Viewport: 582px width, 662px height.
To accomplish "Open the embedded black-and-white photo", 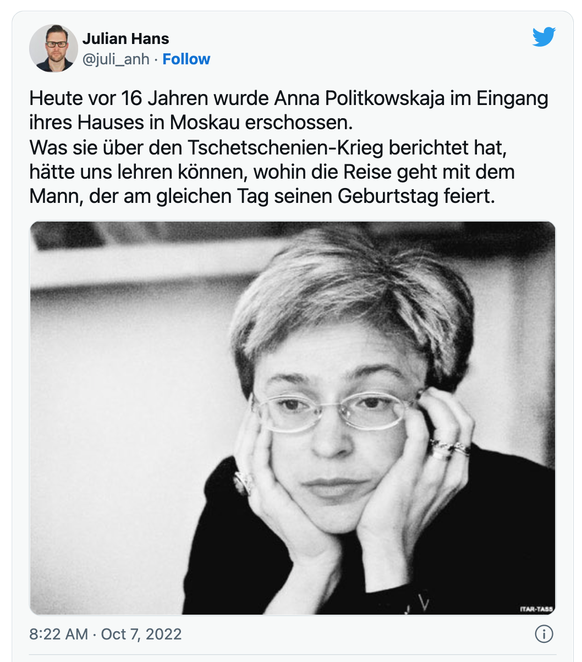I will 292,418.
